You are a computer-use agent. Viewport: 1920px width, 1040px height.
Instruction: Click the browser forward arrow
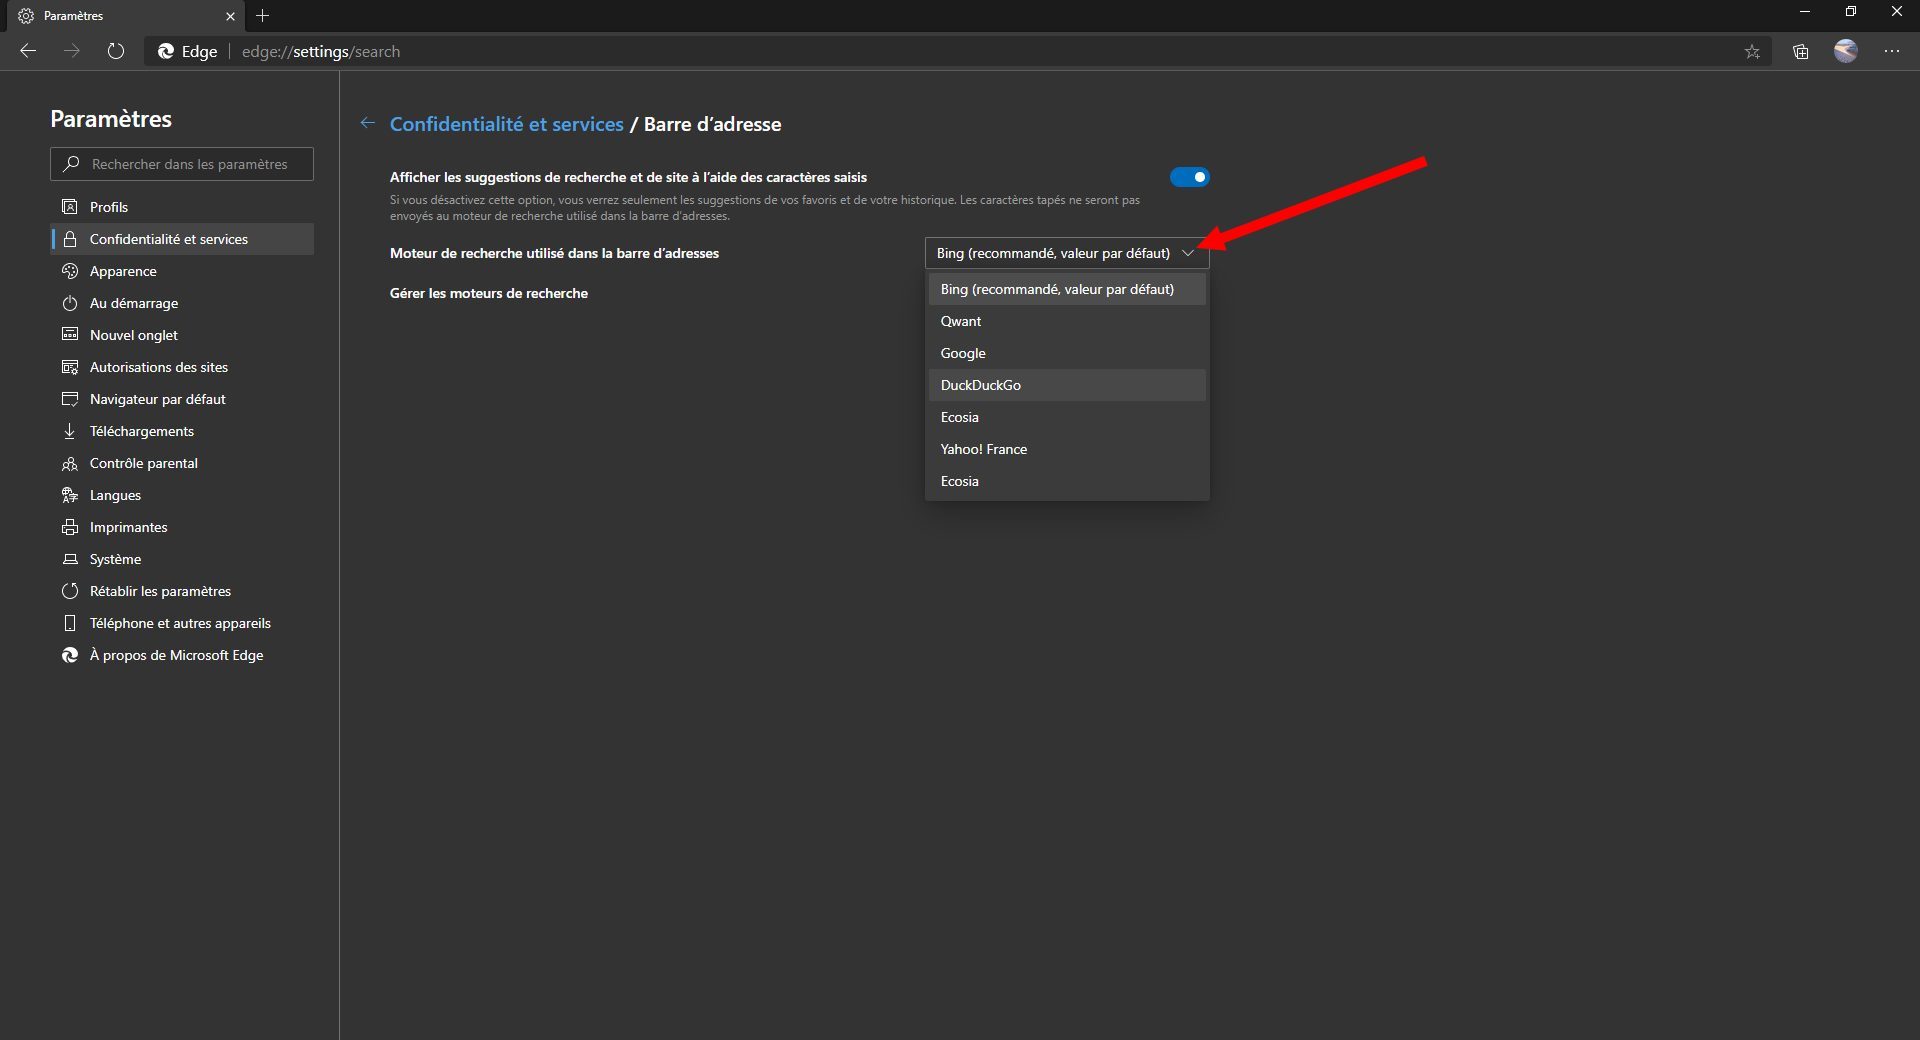coord(72,51)
